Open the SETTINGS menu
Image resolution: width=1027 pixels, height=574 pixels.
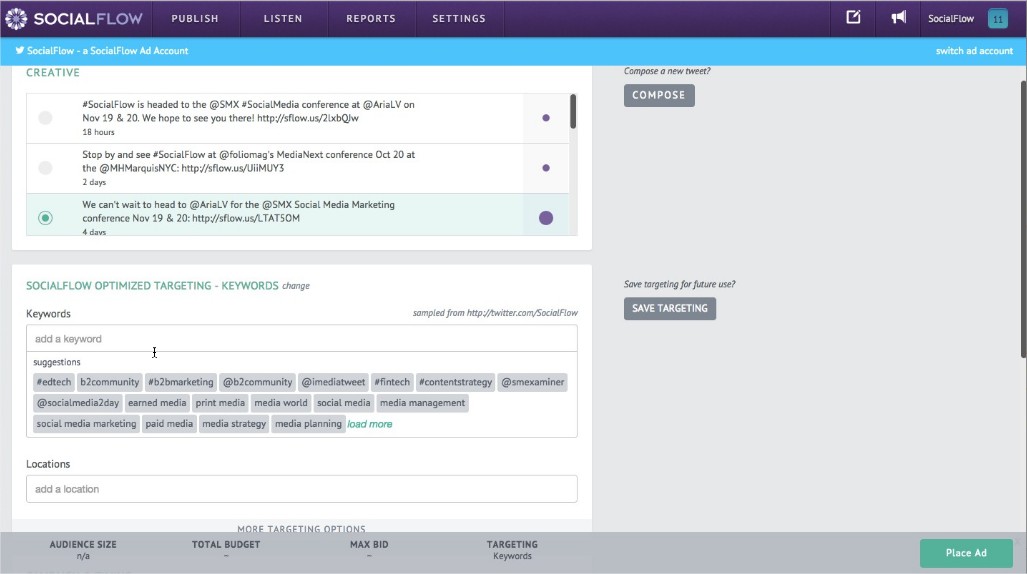[x=459, y=18]
